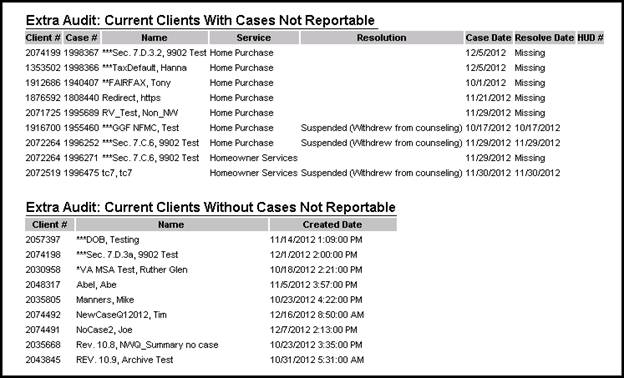Click the tc7, tc7 client name

117,173
